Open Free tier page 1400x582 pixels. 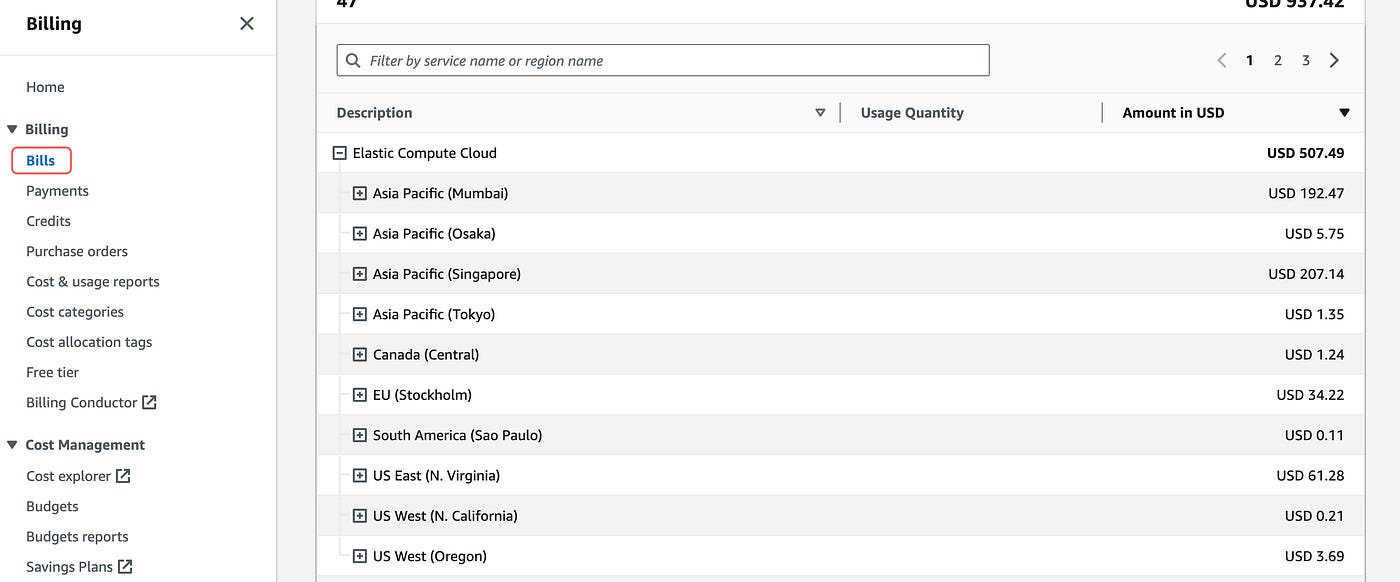pyautogui.click(x=52, y=372)
